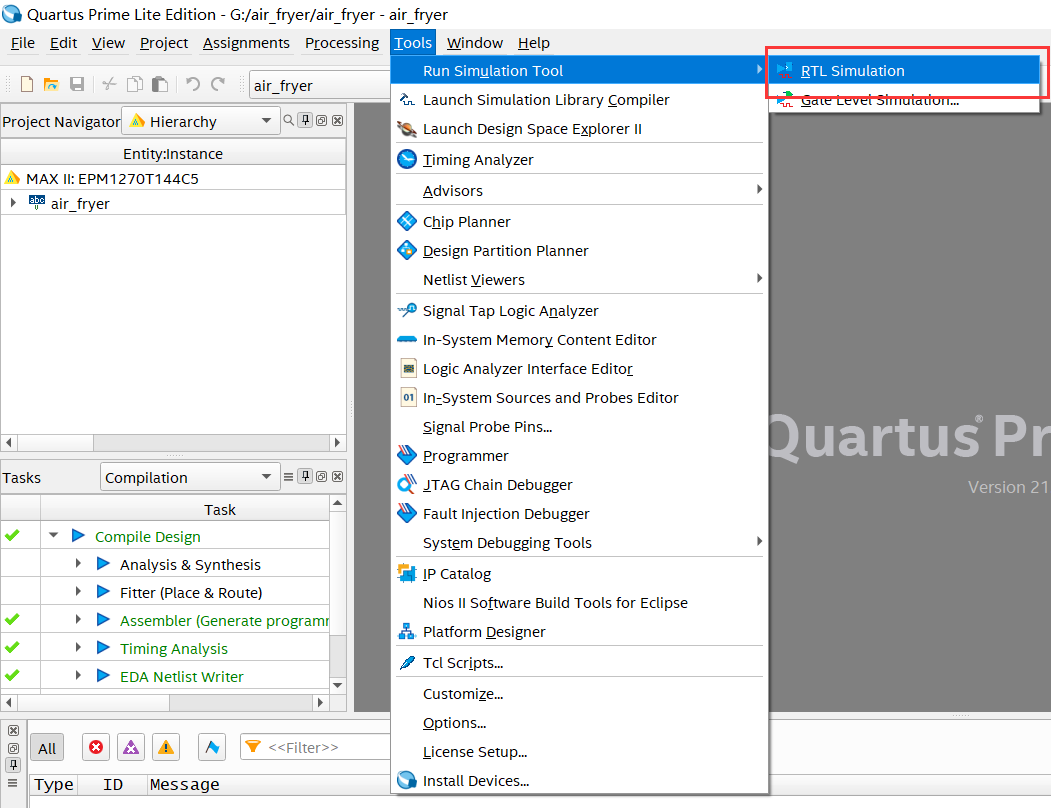Select Run Simulation Tool menu entry
1051x808 pixels.
(x=579, y=70)
